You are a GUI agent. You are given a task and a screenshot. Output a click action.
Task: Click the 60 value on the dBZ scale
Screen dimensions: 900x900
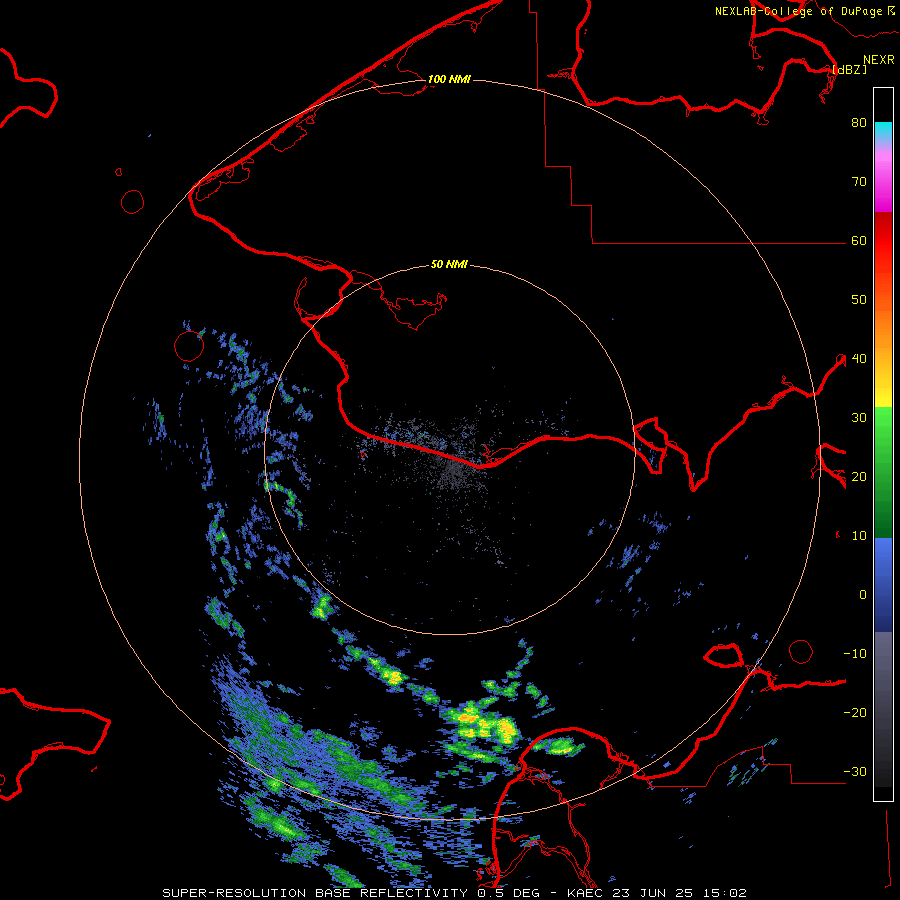[x=859, y=240]
